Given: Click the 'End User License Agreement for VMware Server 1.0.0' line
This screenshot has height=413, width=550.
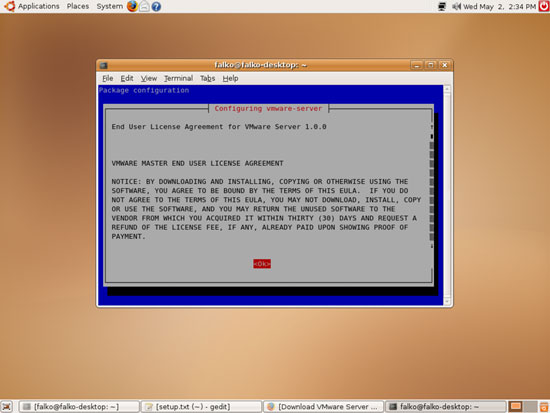Looking at the screenshot, I should (219, 127).
